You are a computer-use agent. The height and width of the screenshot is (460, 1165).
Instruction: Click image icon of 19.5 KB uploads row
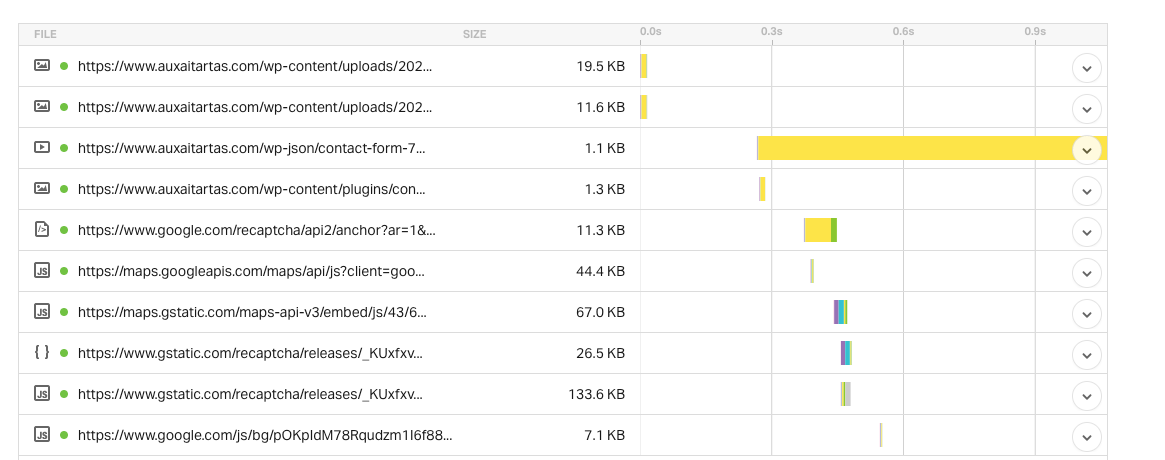[42, 65]
